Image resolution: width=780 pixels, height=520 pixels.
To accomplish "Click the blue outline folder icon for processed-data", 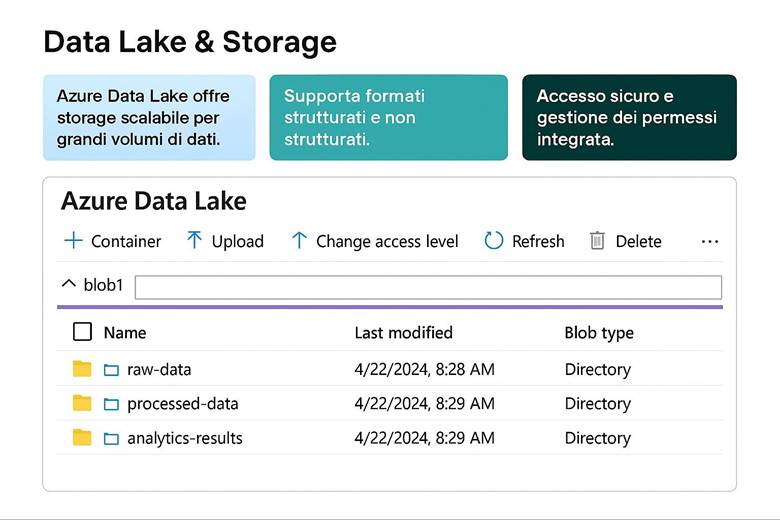I will [x=111, y=404].
